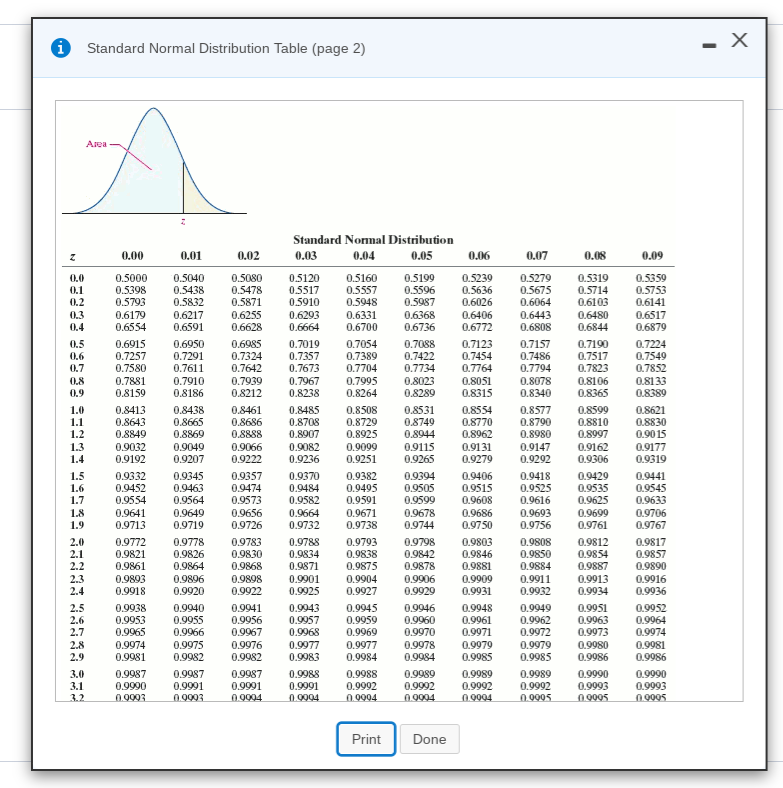The image size is (783, 788).
Task: Click the value 0.9952
Action: point(651,608)
